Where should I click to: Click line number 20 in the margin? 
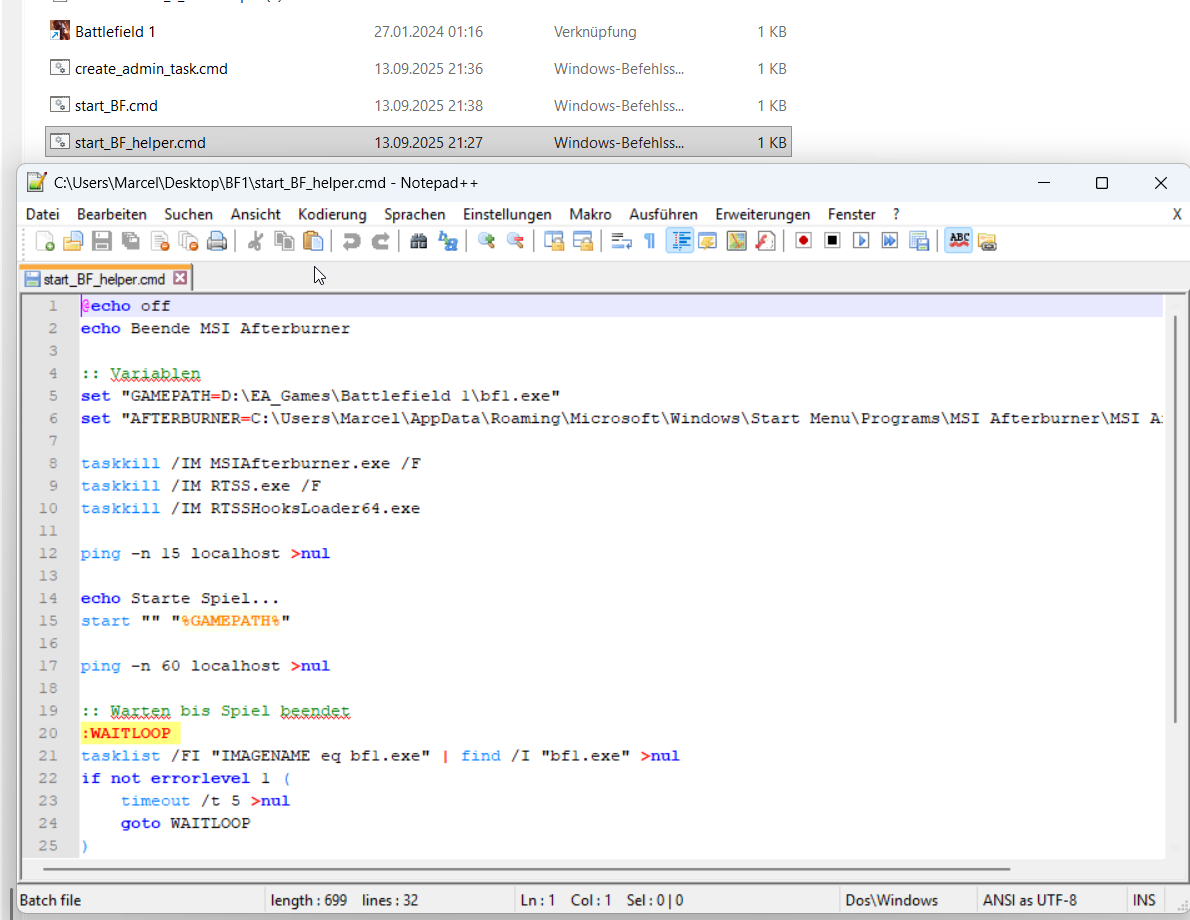[x=48, y=733]
